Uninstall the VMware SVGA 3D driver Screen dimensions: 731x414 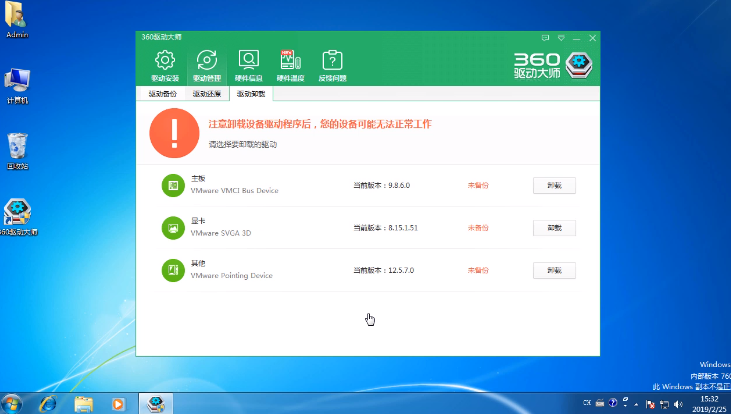tap(554, 228)
